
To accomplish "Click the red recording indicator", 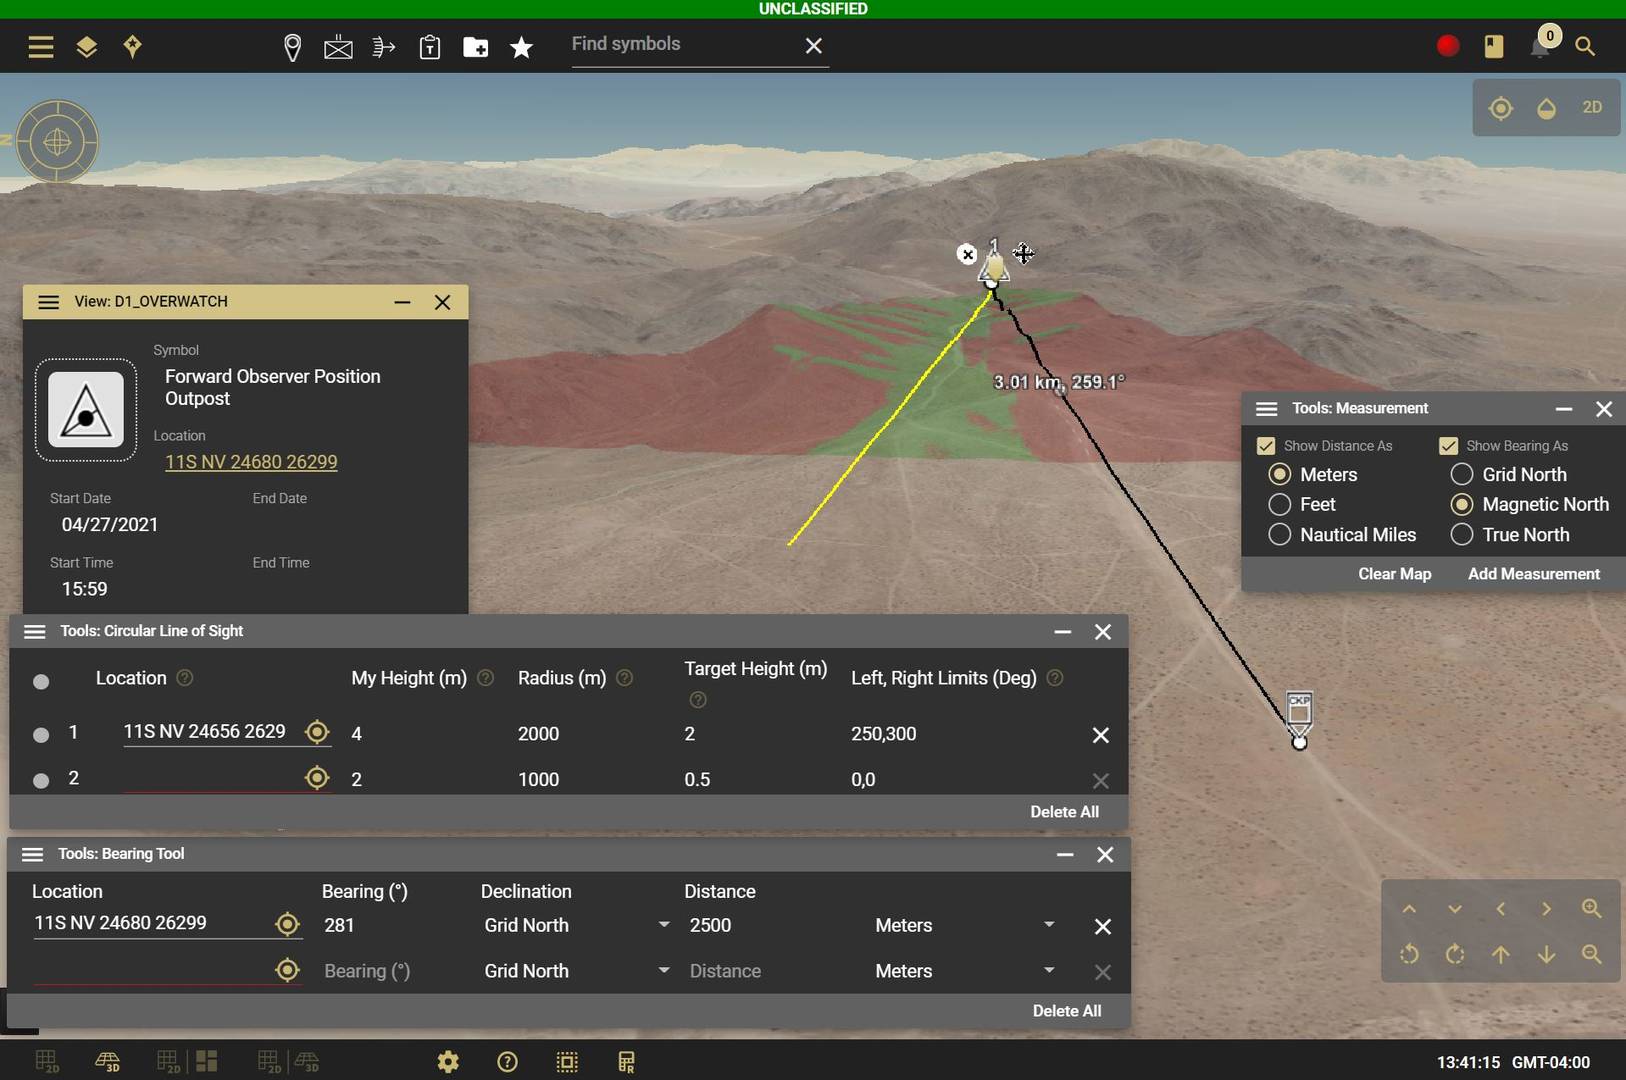I will 1446,46.
